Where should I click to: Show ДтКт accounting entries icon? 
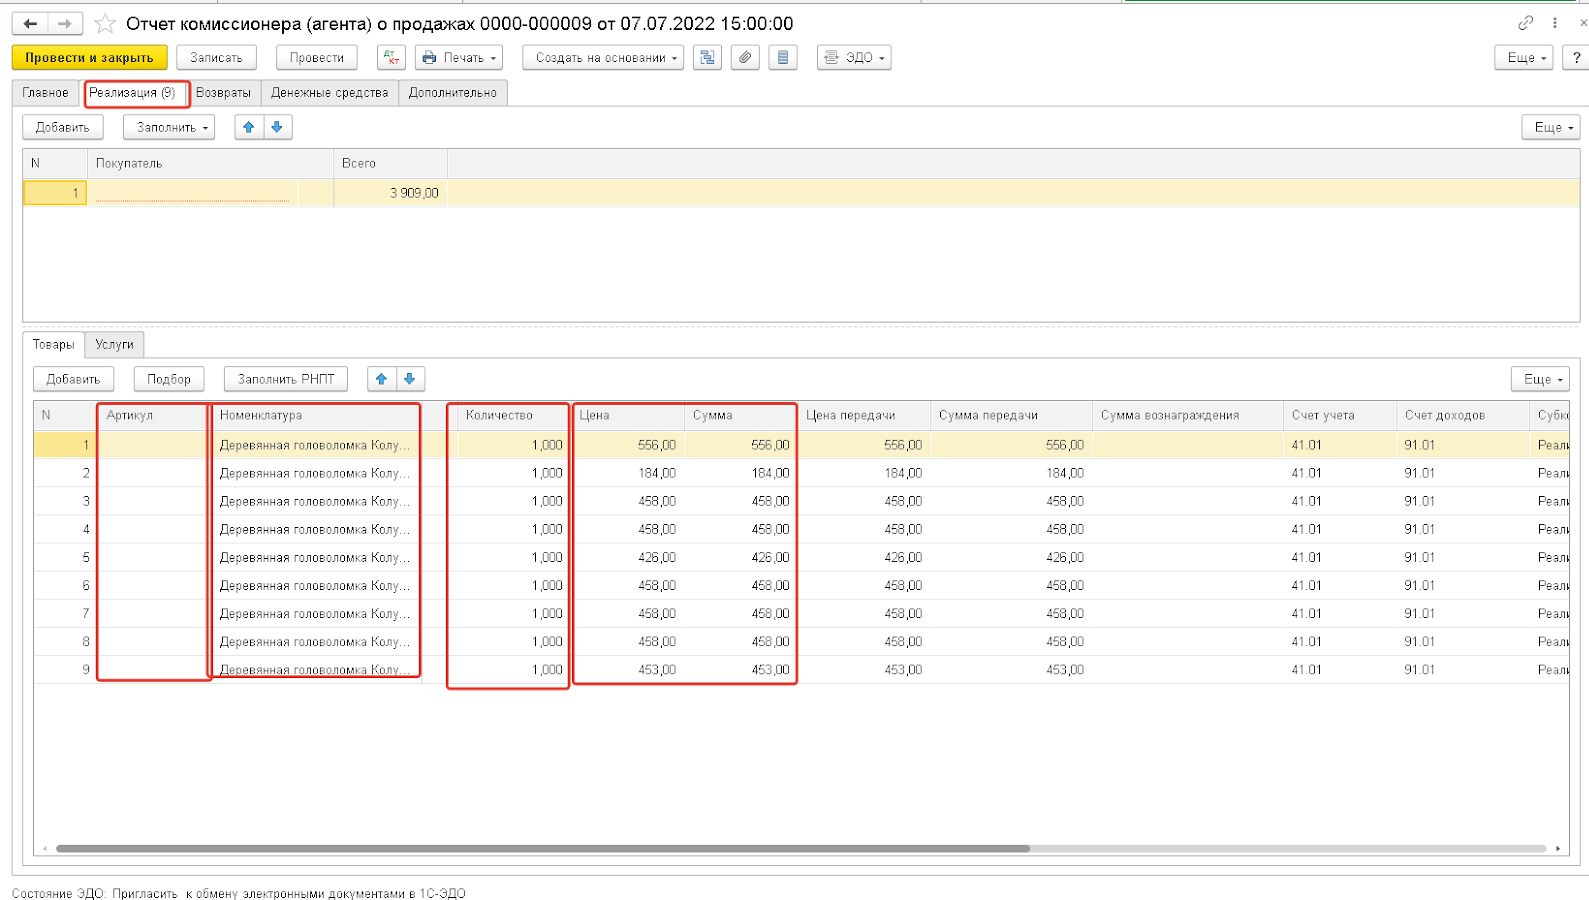point(391,58)
